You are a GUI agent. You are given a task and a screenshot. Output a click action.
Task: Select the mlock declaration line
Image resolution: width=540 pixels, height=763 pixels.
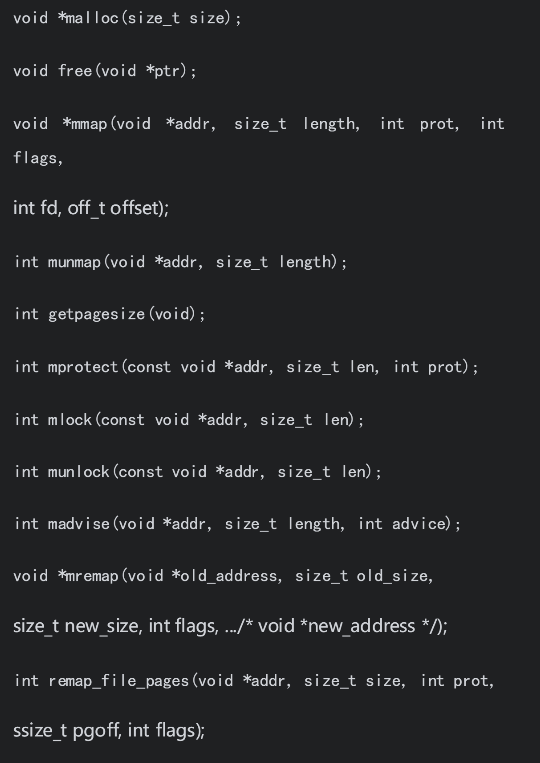coord(189,420)
